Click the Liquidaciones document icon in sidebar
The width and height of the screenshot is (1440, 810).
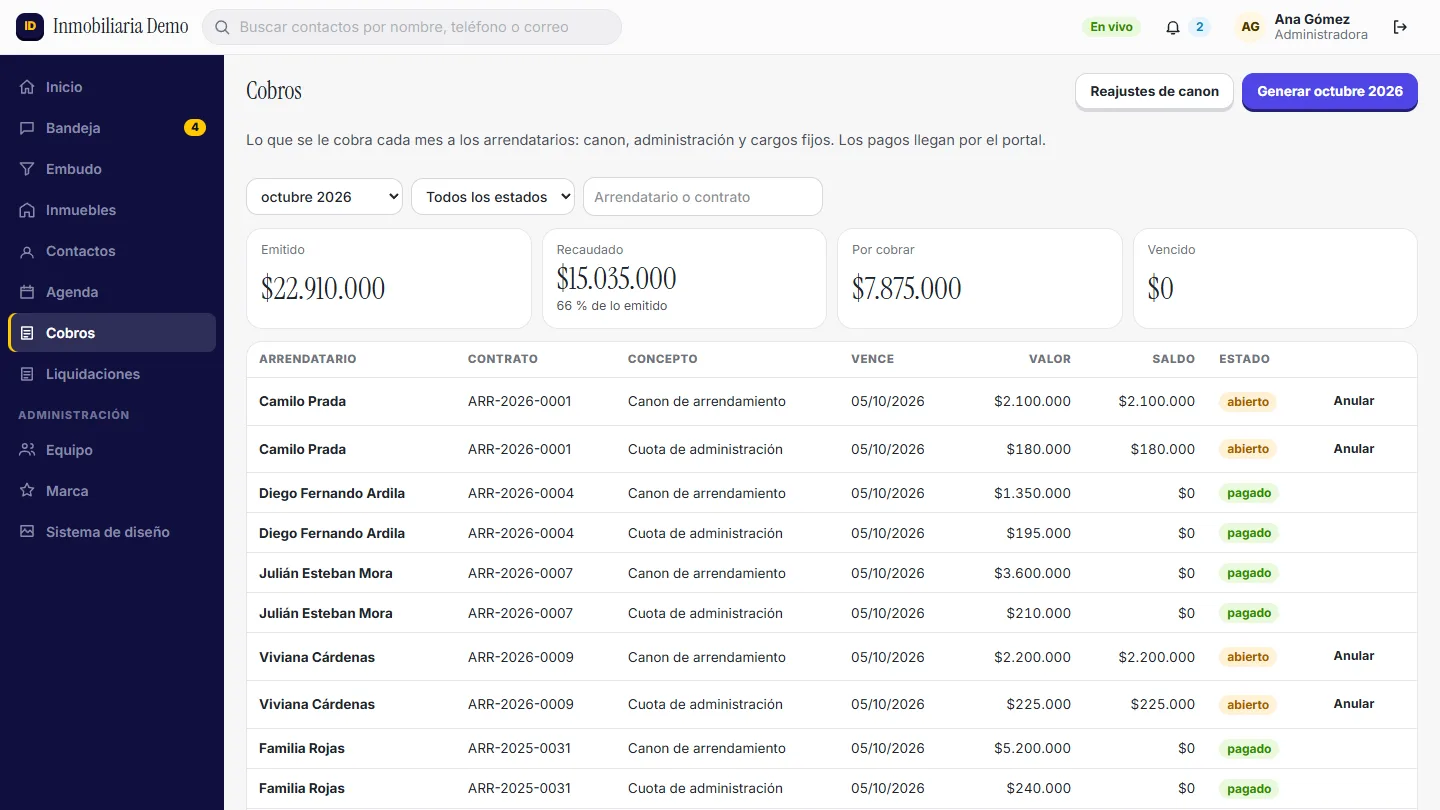tap(27, 374)
